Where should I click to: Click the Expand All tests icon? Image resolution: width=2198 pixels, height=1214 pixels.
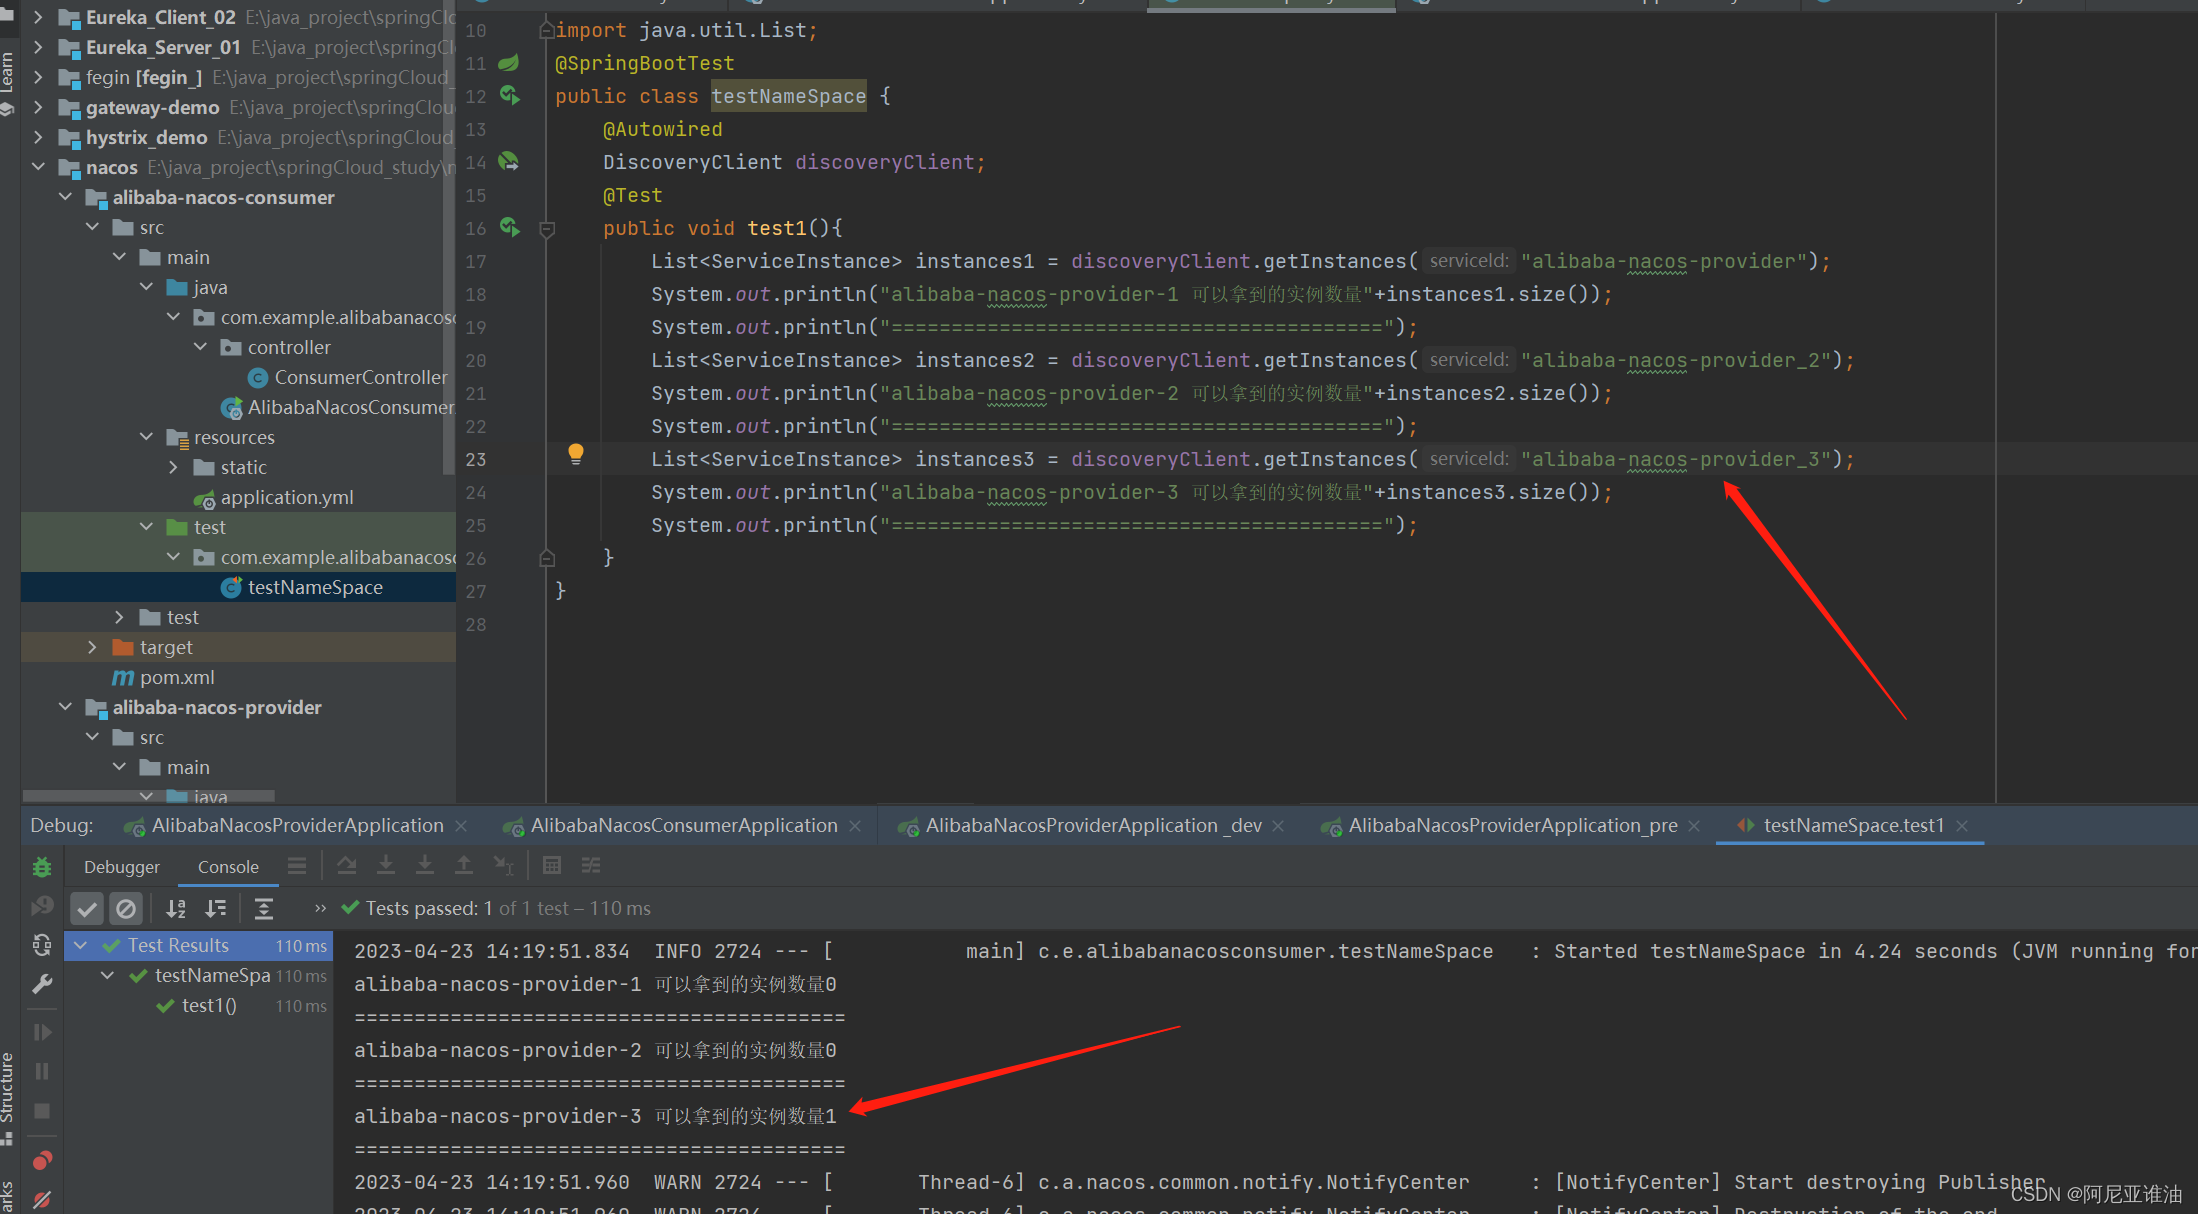(264, 908)
